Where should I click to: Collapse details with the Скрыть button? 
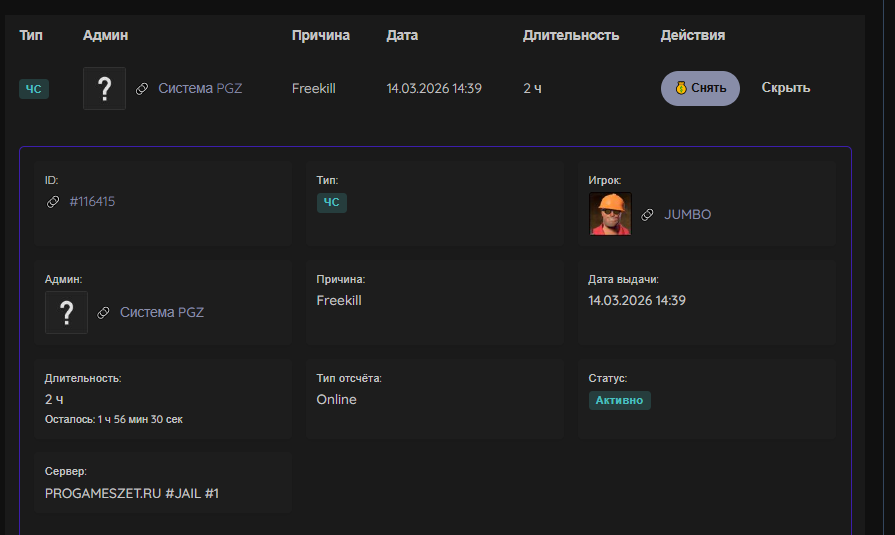[785, 88]
